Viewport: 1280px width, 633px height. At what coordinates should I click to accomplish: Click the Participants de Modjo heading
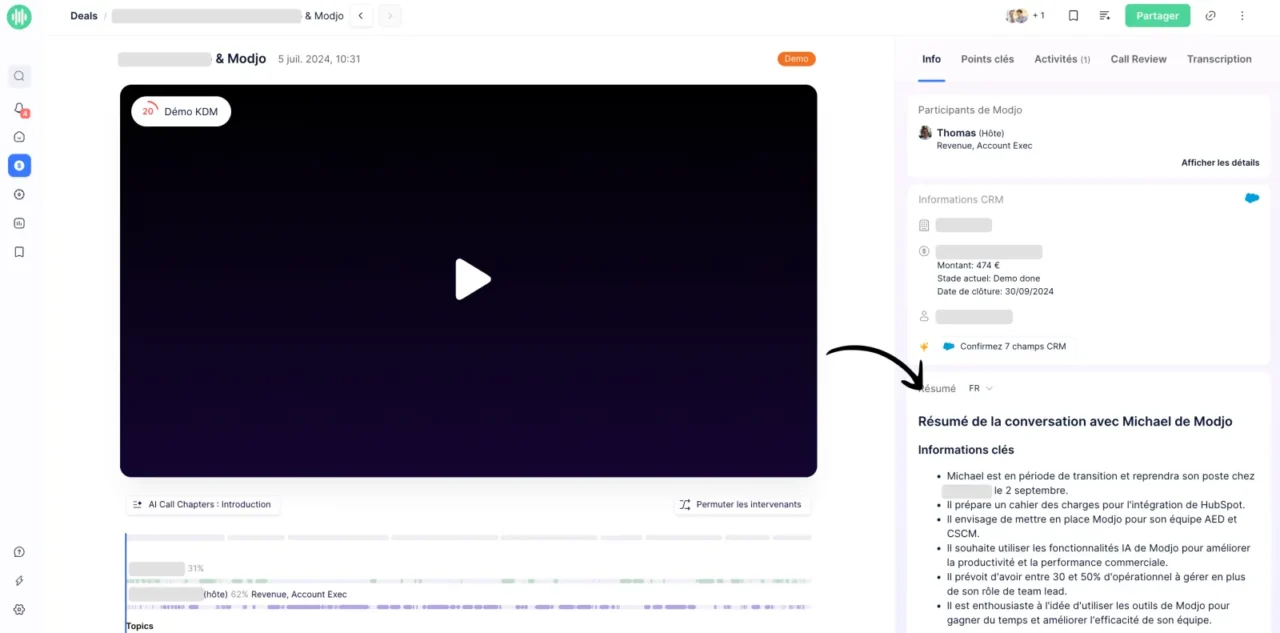970,110
